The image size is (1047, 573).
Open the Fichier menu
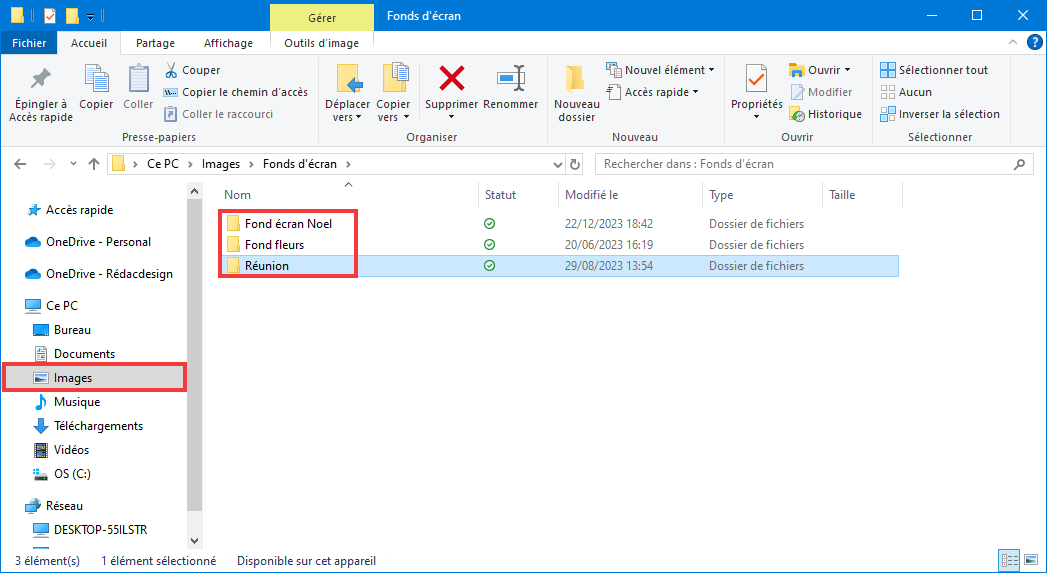tap(29, 43)
